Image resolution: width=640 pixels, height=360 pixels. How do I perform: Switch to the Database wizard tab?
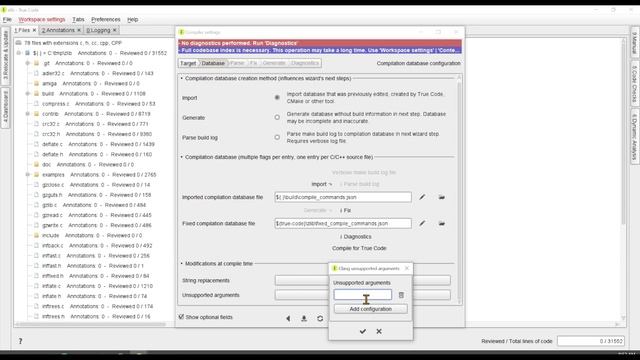[213, 63]
